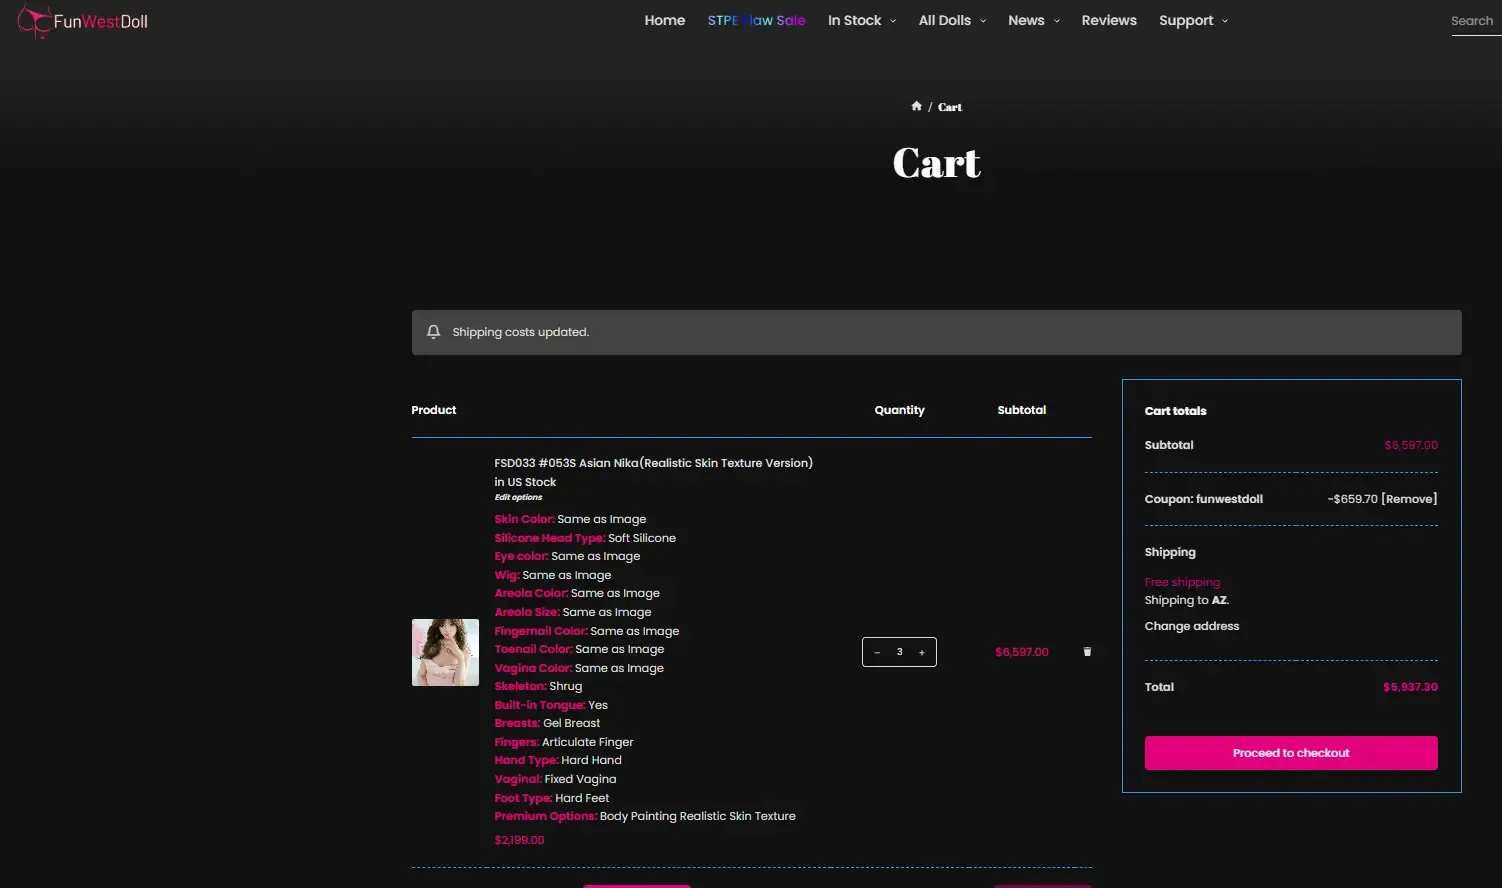Screen dimensions: 1502x888
Task: Remove the funwestdoll coupon
Action: [x=1409, y=499]
